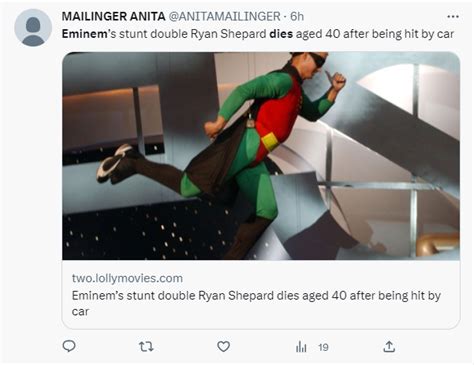Click the bolded word dies in tweet text
474x365 pixels.
click(x=281, y=34)
